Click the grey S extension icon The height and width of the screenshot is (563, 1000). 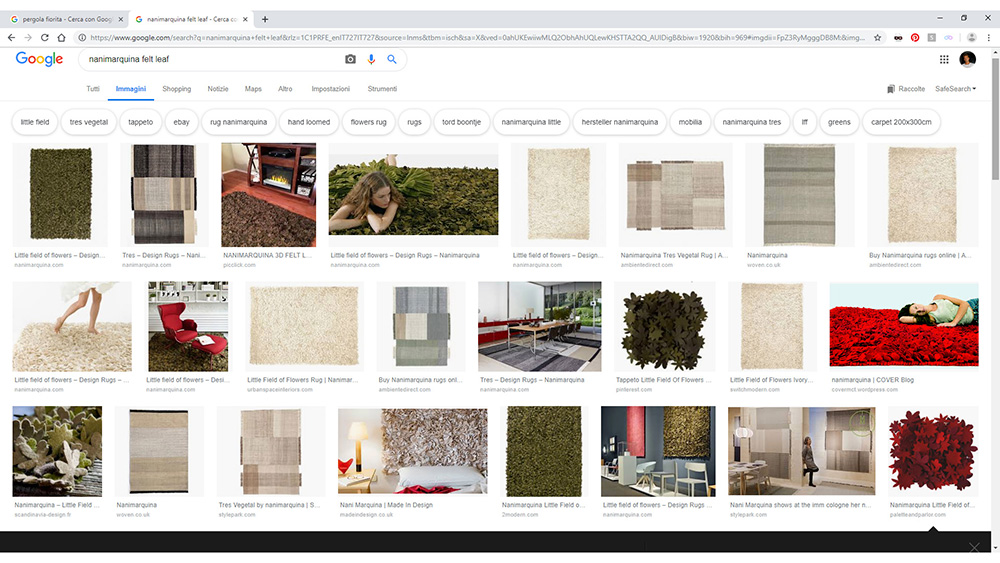click(932, 38)
